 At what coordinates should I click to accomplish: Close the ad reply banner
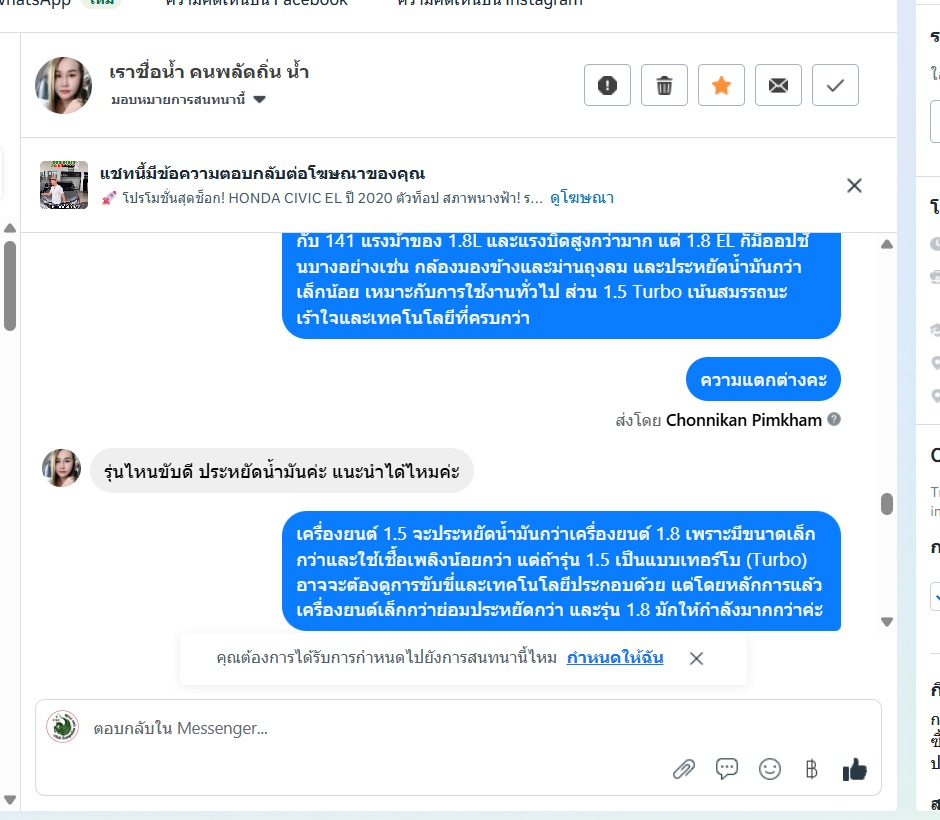coord(854,186)
